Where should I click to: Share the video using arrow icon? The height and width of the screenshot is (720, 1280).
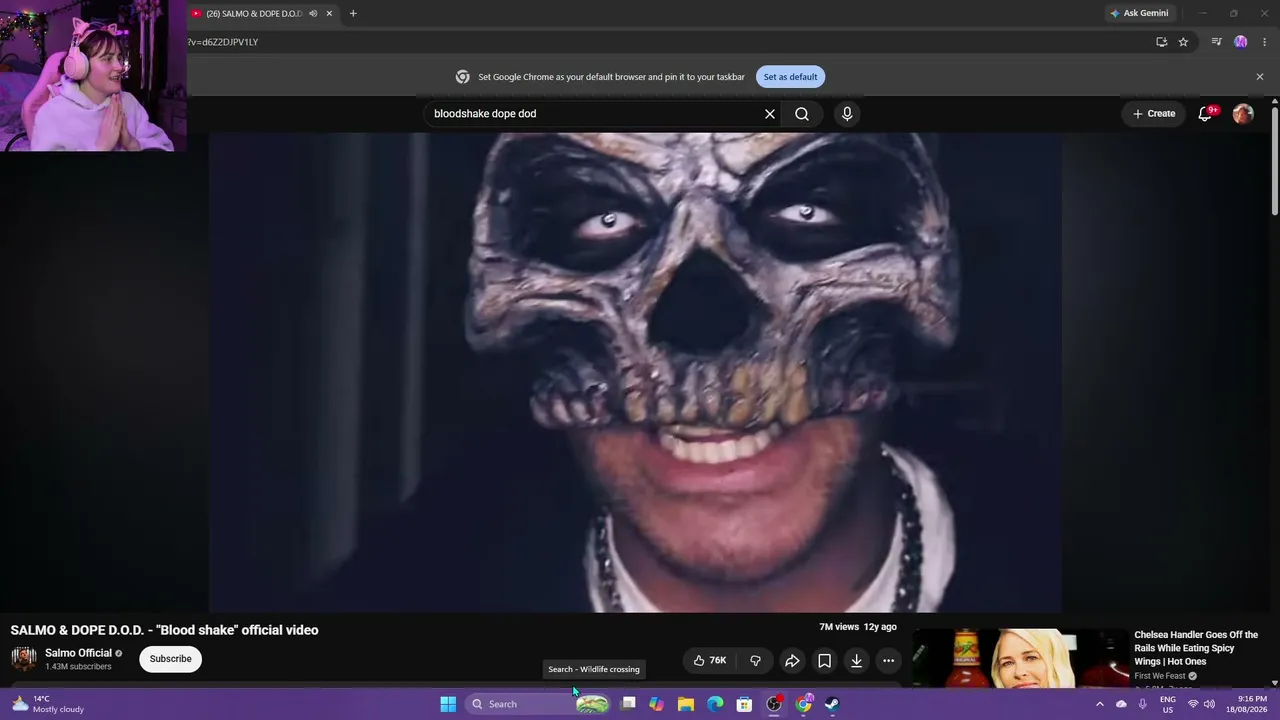[x=792, y=660]
